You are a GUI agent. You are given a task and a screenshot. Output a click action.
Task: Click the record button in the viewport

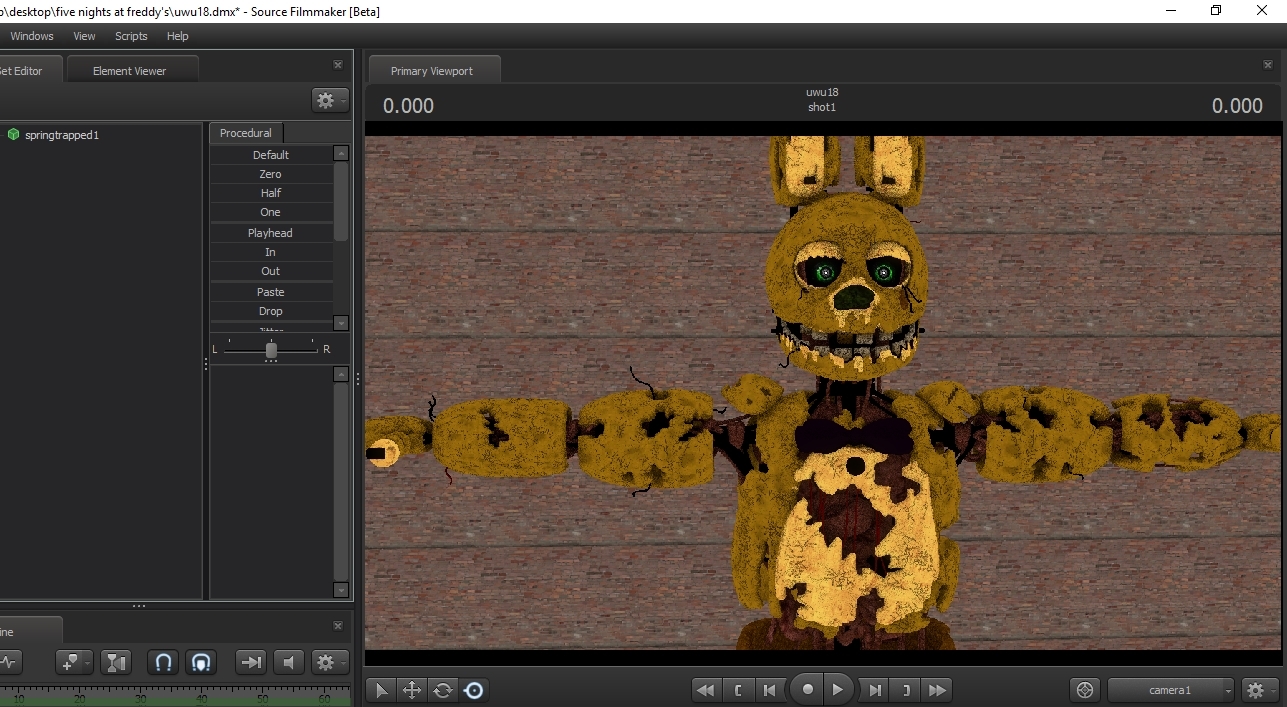tap(807, 690)
